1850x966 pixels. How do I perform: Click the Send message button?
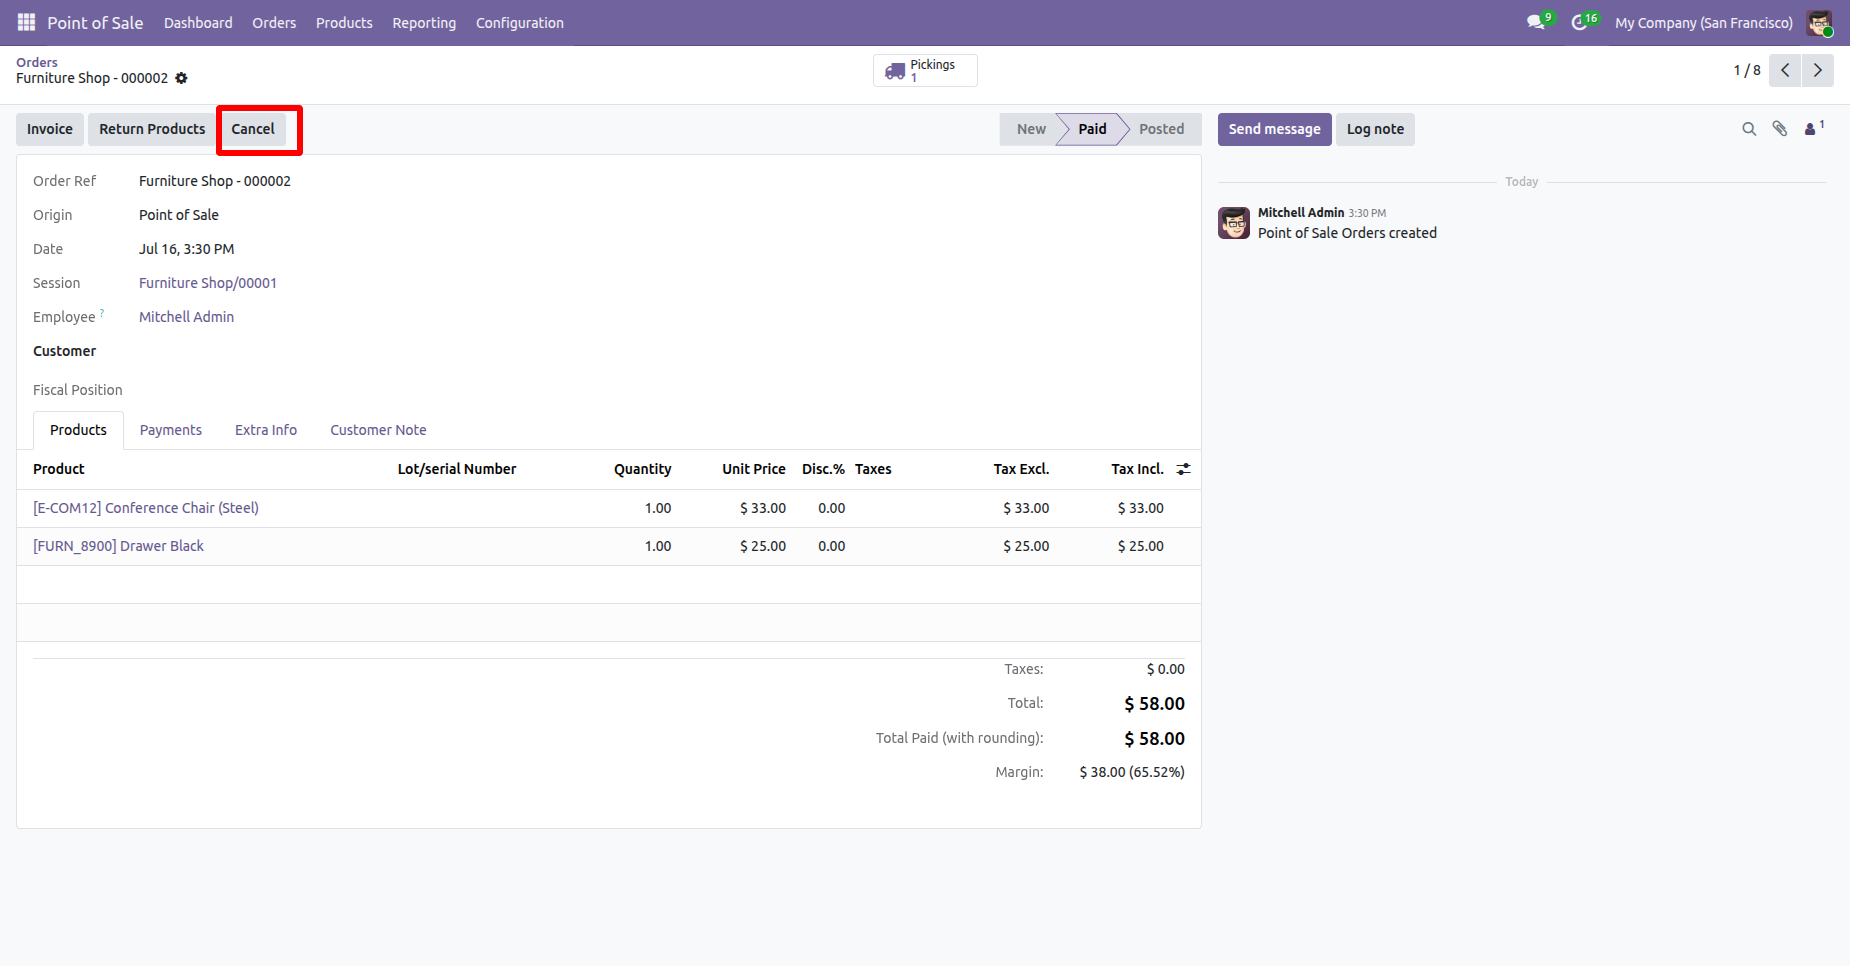click(1274, 129)
